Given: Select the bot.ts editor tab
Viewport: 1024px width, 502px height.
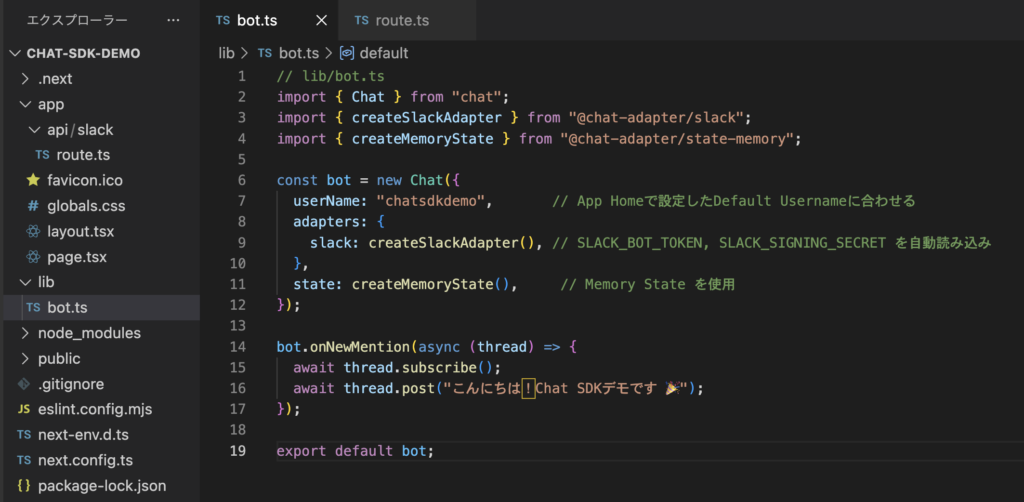Looking at the screenshot, I should [x=256, y=20].
